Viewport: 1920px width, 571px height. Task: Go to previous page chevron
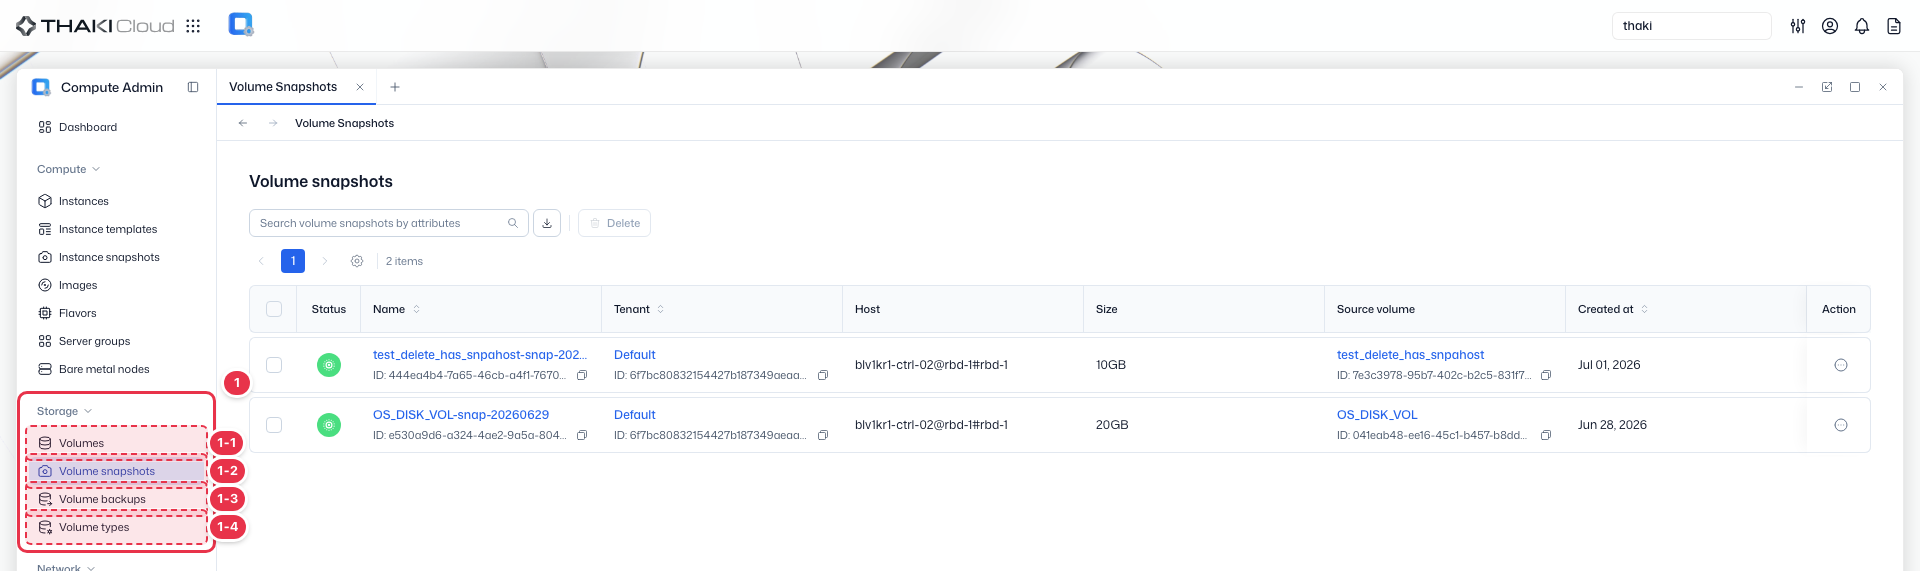(261, 261)
